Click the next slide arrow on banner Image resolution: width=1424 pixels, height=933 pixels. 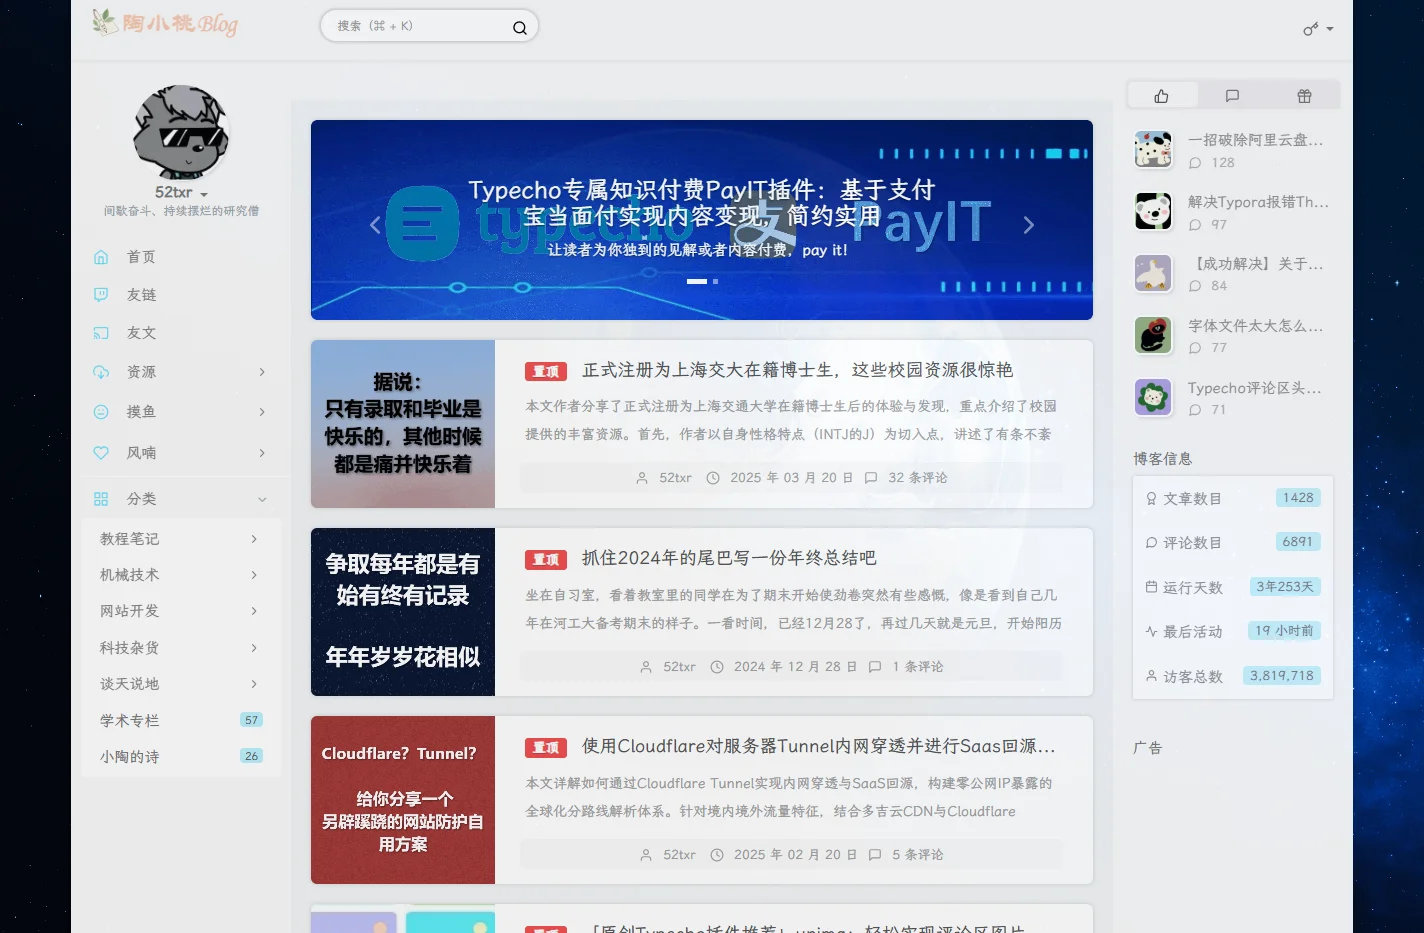point(1029,225)
